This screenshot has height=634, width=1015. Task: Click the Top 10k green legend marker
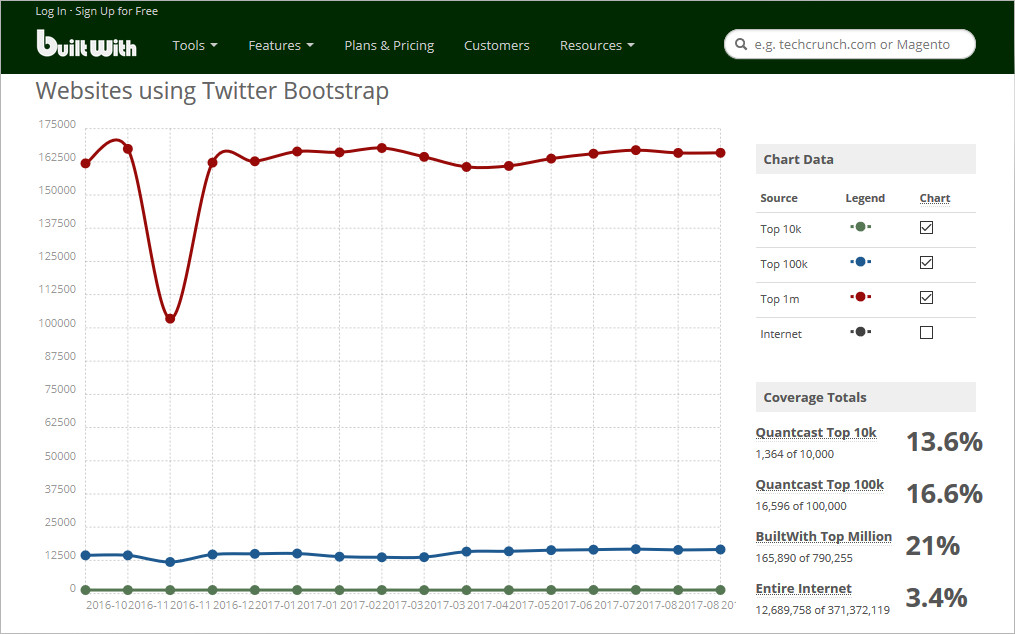(860, 227)
